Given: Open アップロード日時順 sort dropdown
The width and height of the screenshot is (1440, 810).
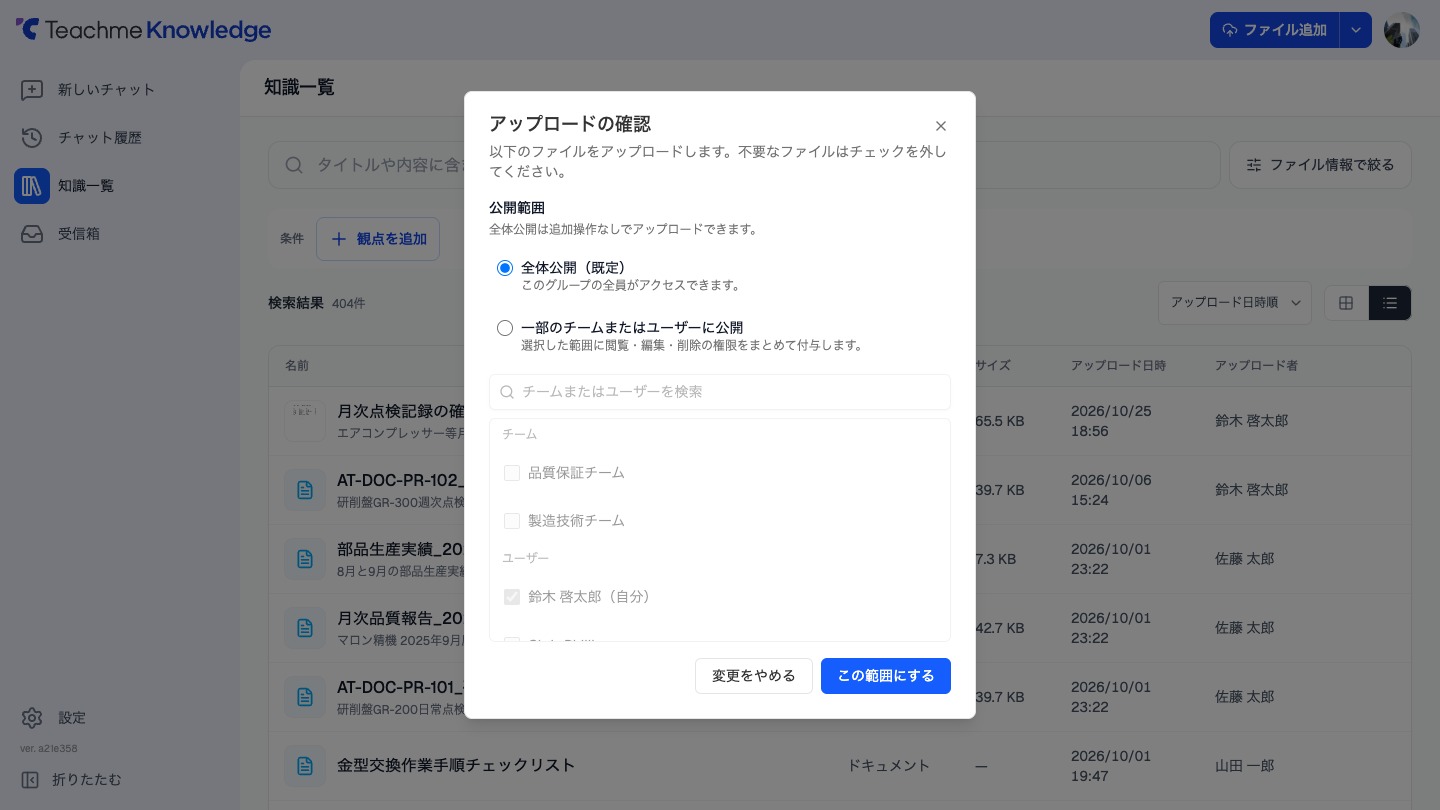Looking at the screenshot, I should pyautogui.click(x=1235, y=303).
